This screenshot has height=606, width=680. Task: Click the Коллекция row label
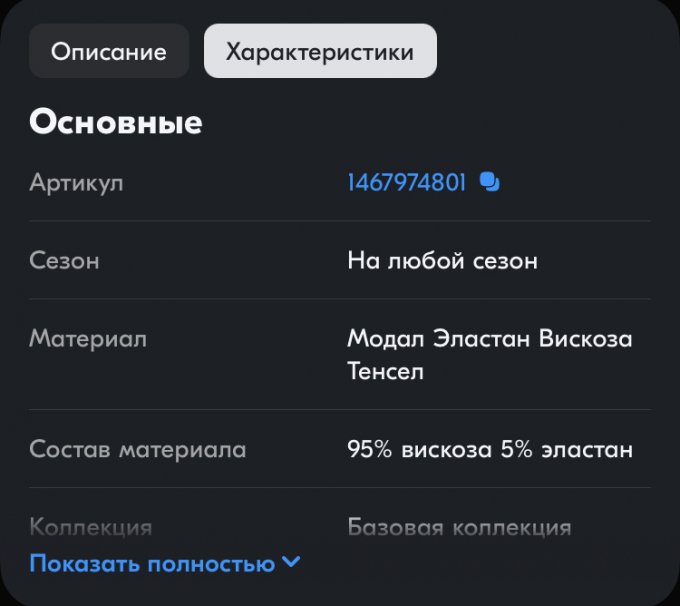coord(91,527)
